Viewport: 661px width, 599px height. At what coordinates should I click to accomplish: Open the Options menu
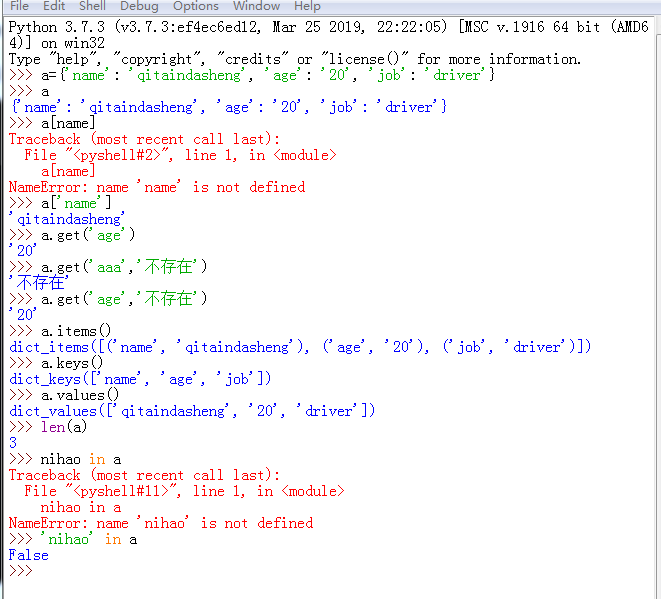[196, 6]
